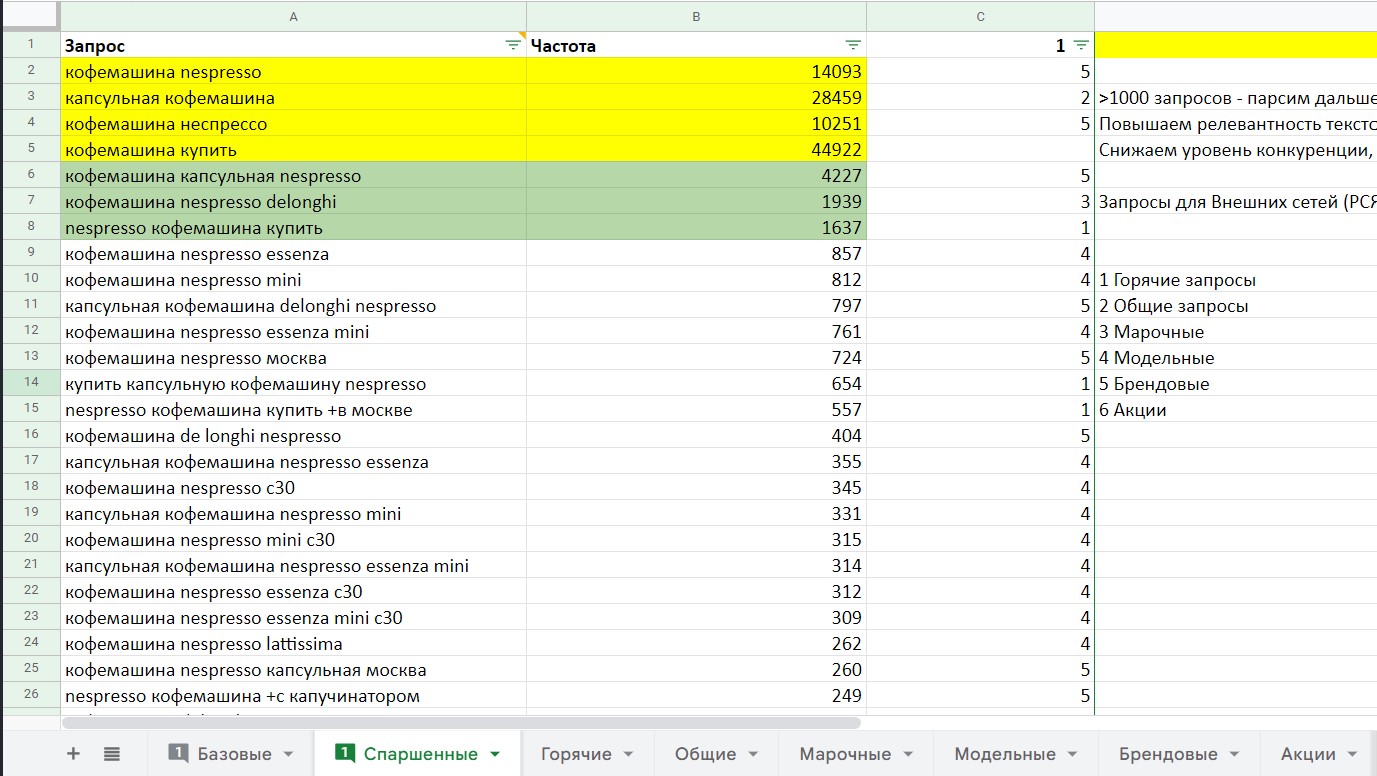Open the Модельные sheet tab

point(1005,754)
